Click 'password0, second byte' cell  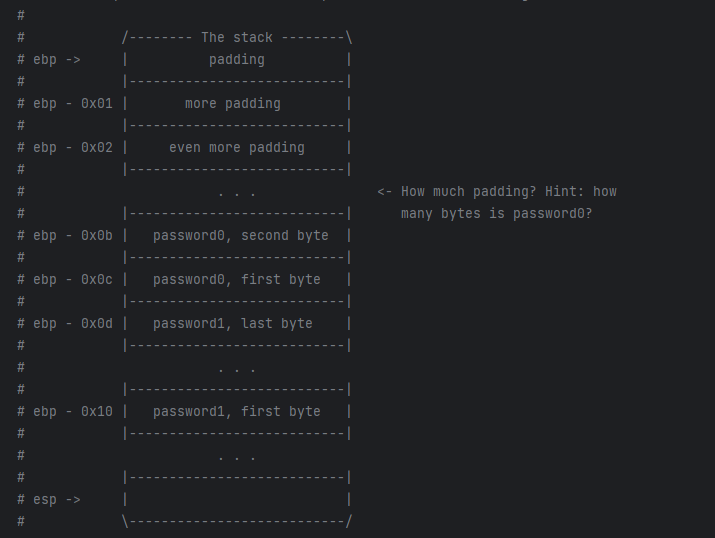click(241, 236)
